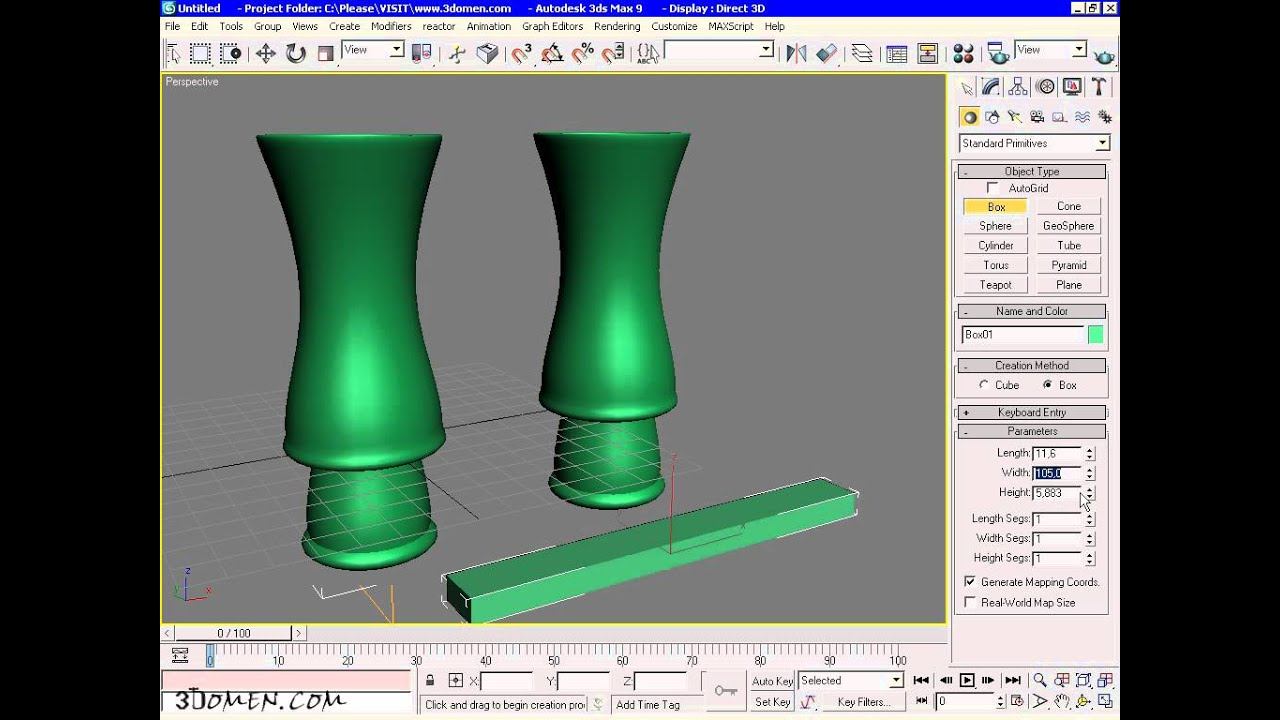Screen dimensions: 1280x720
Task: Collapse the Parameters rollout
Action: tap(1032, 431)
